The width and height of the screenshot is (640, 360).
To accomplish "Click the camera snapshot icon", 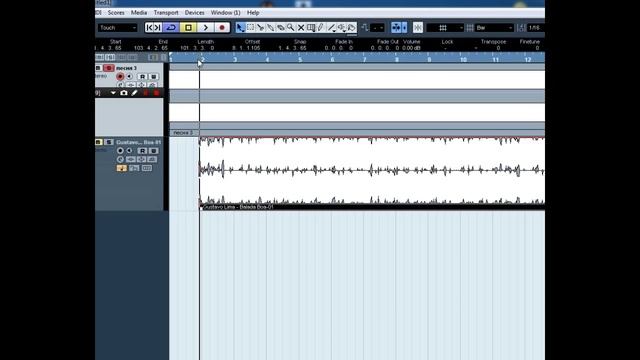I will click(124, 93).
